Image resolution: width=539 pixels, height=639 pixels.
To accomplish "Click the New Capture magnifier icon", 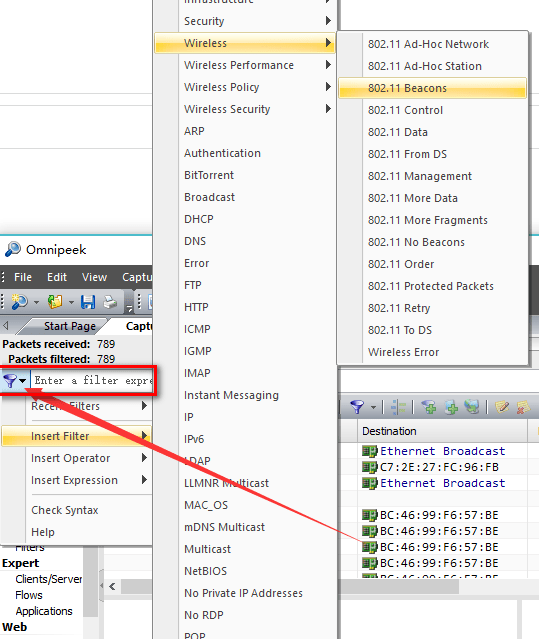I will point(19,302).
